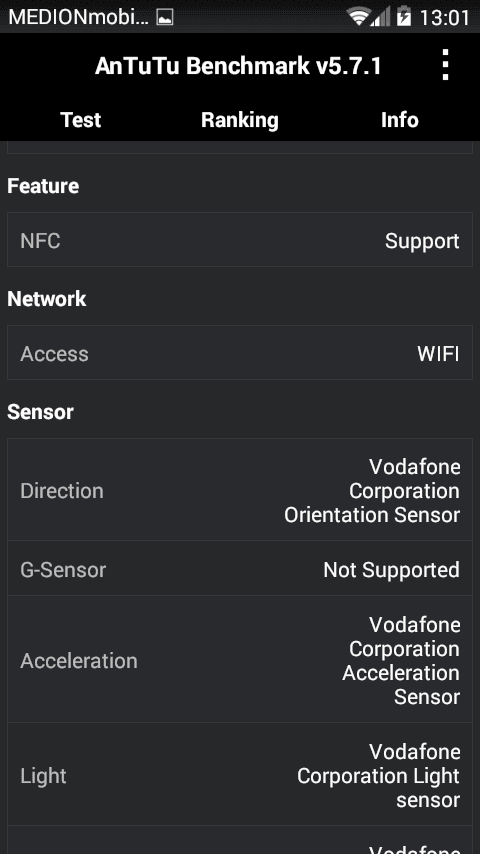The width and height of the screenshot is (480, 854).
Task: Tap the MEDIONmobi carrier label
Action: point(78,17)
